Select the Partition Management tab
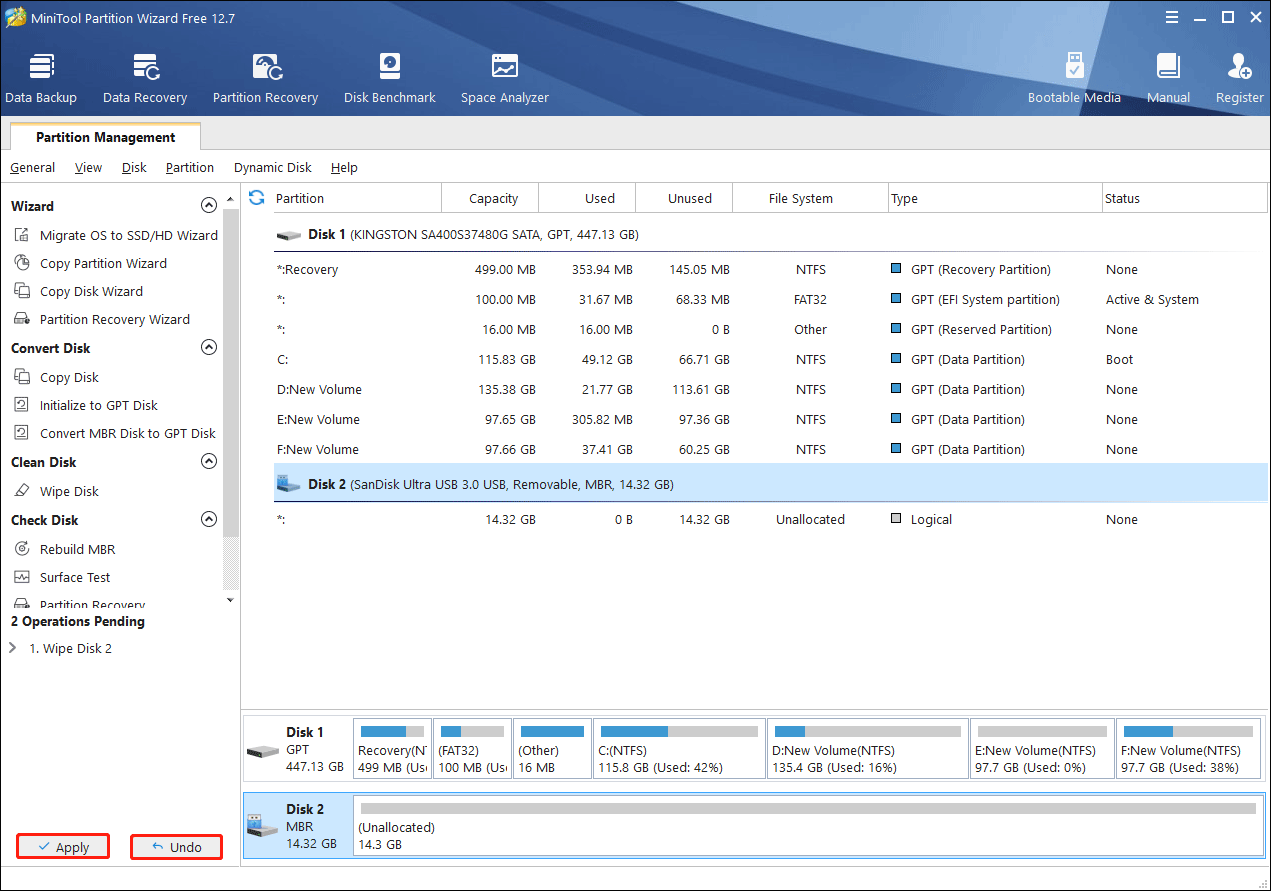This screenshot has width=1271, height=891. click(105, 137)
